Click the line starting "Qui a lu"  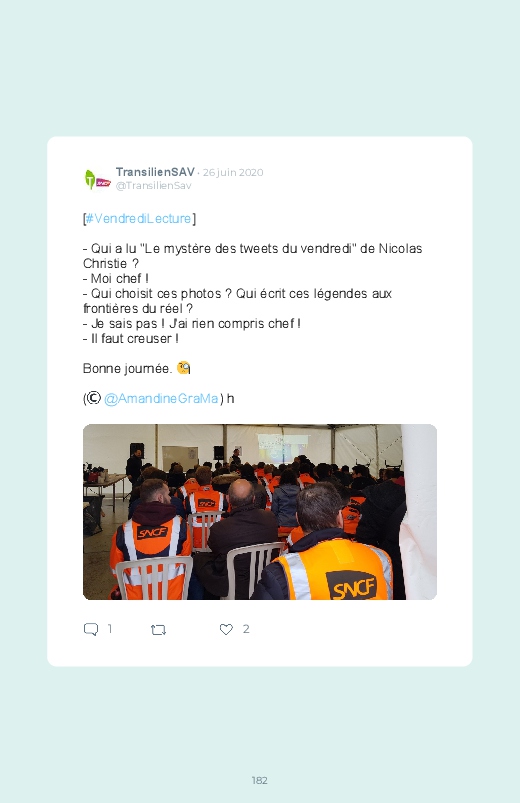tap(253, 256)
